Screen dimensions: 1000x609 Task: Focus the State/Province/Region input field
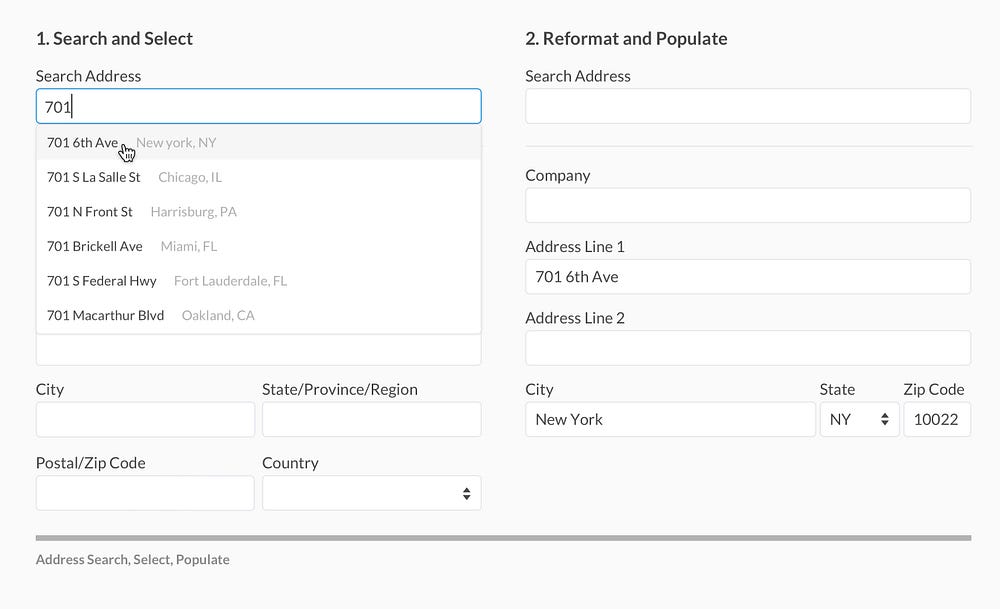[x=371, y=420]
